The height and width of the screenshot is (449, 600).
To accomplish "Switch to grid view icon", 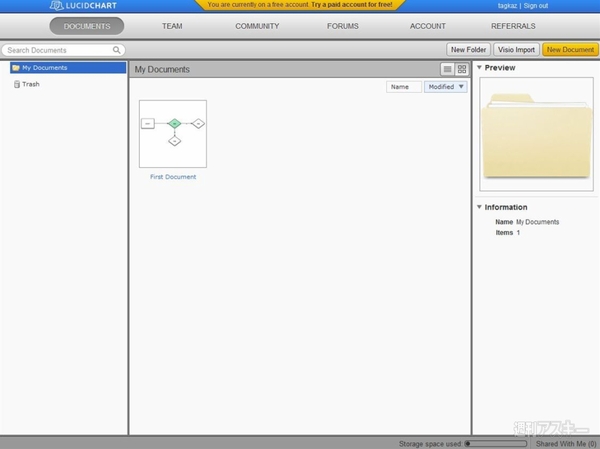I will point(462,69).
